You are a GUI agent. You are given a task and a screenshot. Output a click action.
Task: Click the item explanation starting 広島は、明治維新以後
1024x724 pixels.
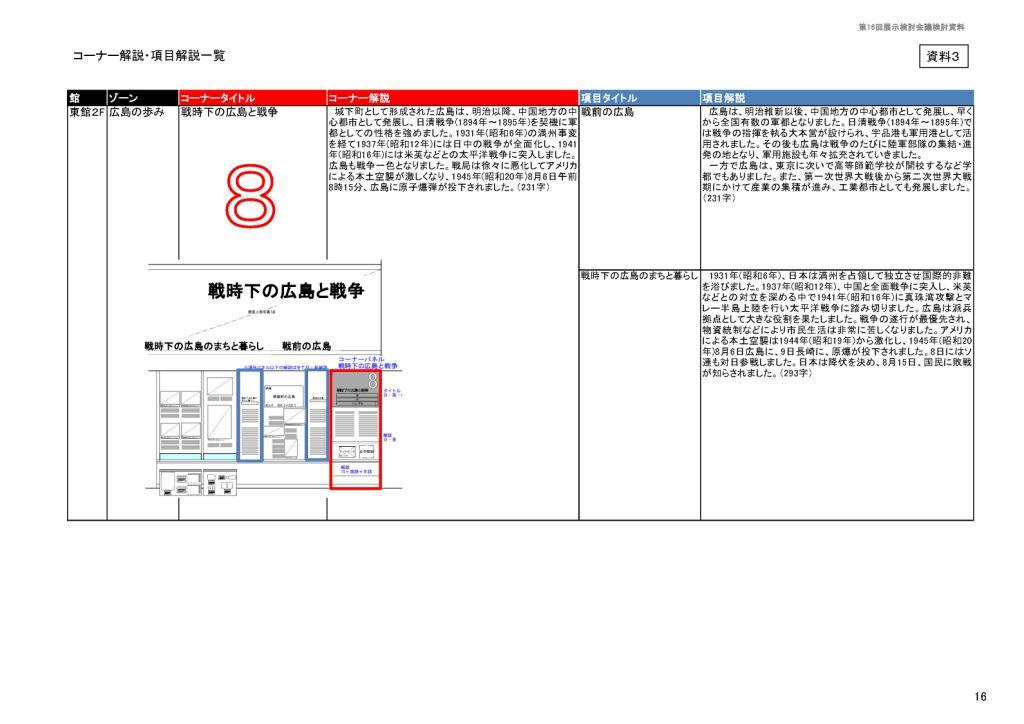point(837,155)
